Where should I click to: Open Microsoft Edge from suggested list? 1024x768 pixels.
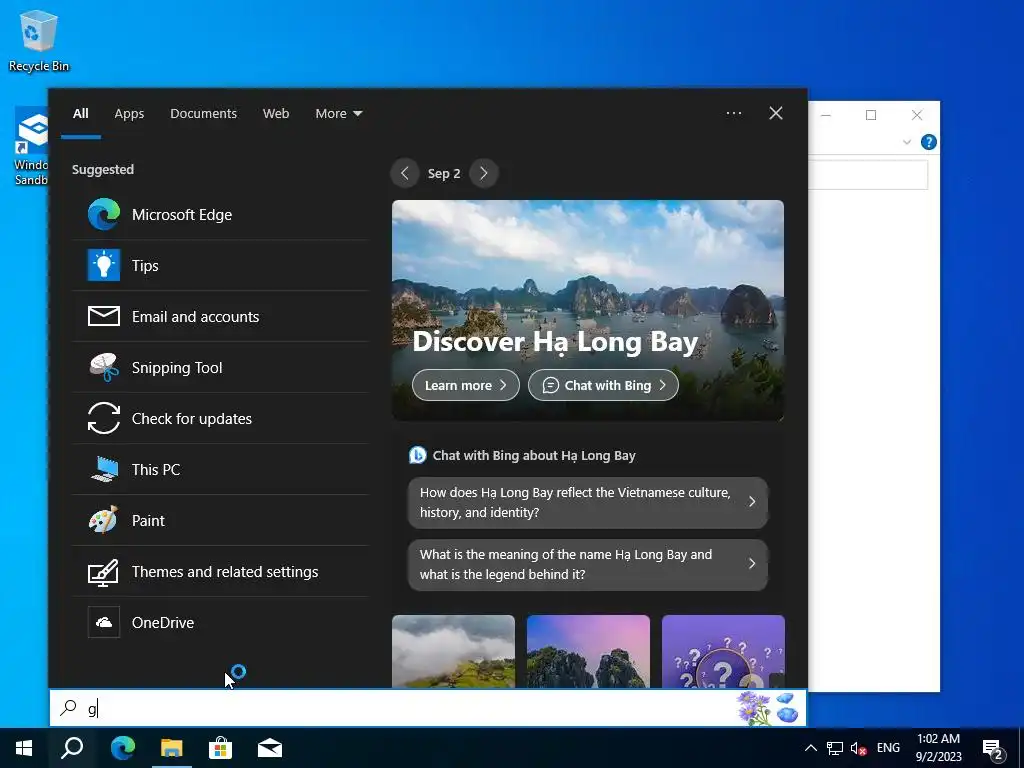(x=221, y=214)
